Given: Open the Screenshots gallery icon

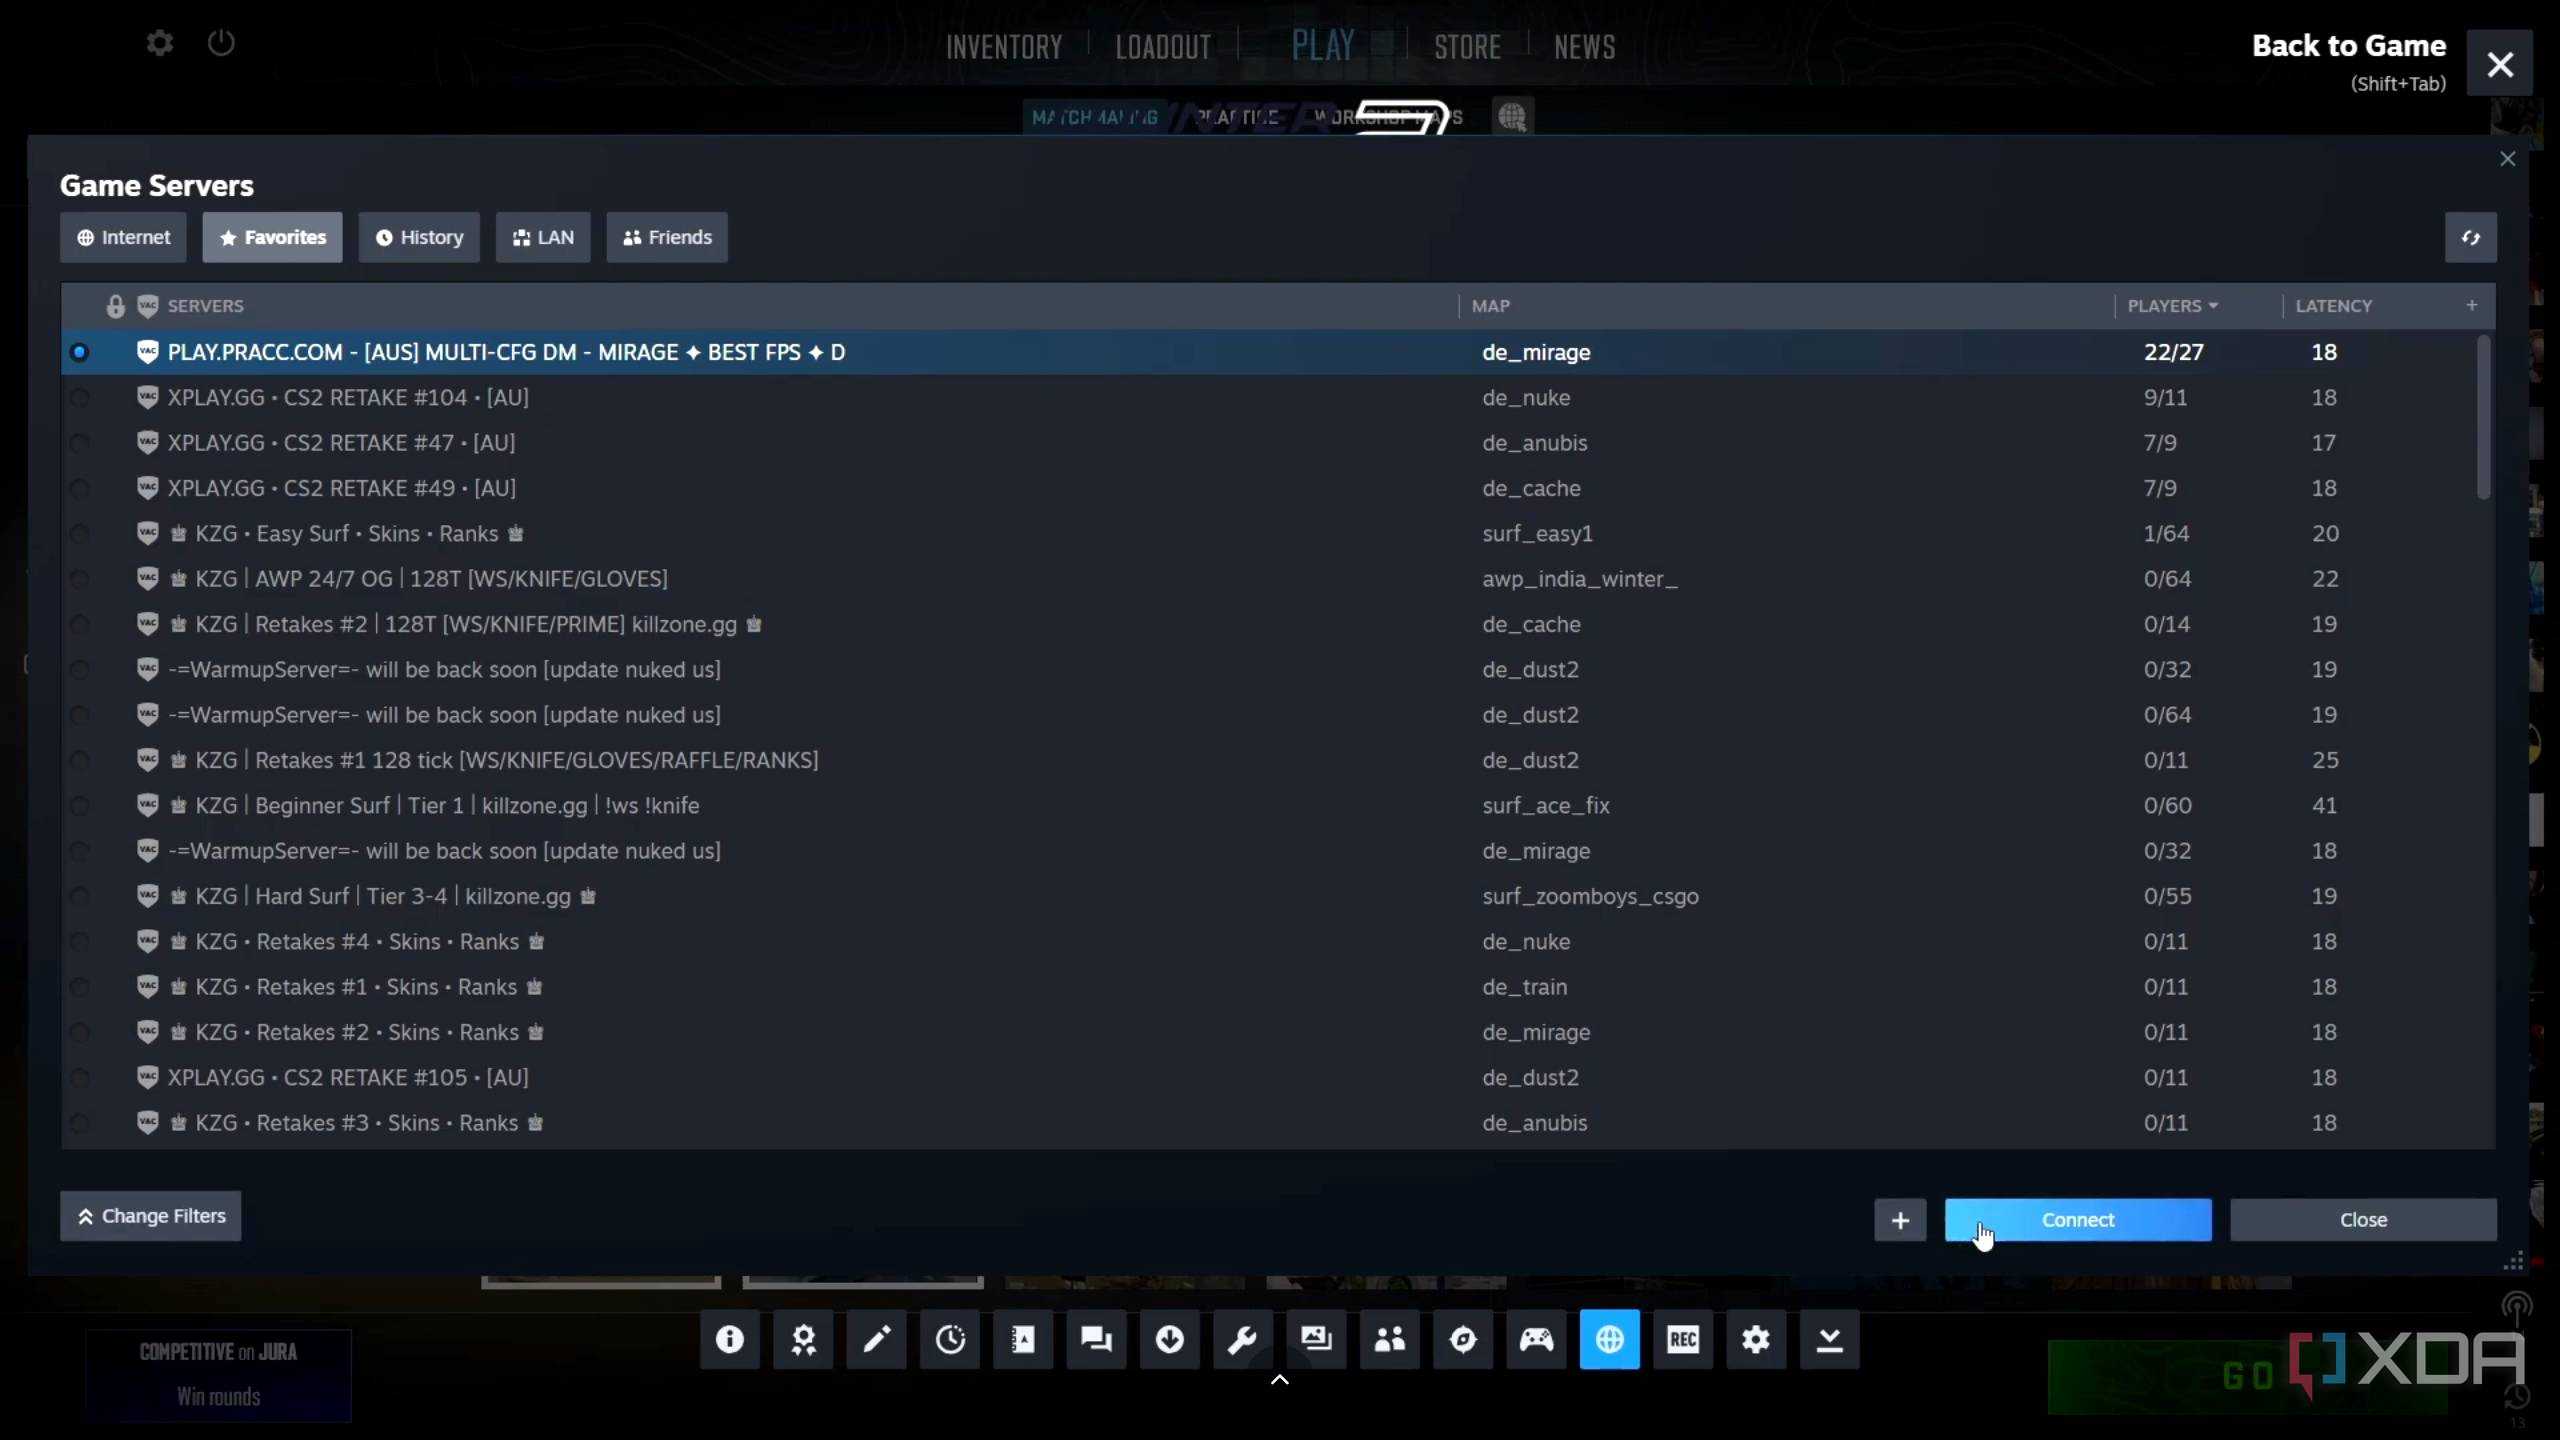Looking at the screenshot, I should tap(1317, 1339).
